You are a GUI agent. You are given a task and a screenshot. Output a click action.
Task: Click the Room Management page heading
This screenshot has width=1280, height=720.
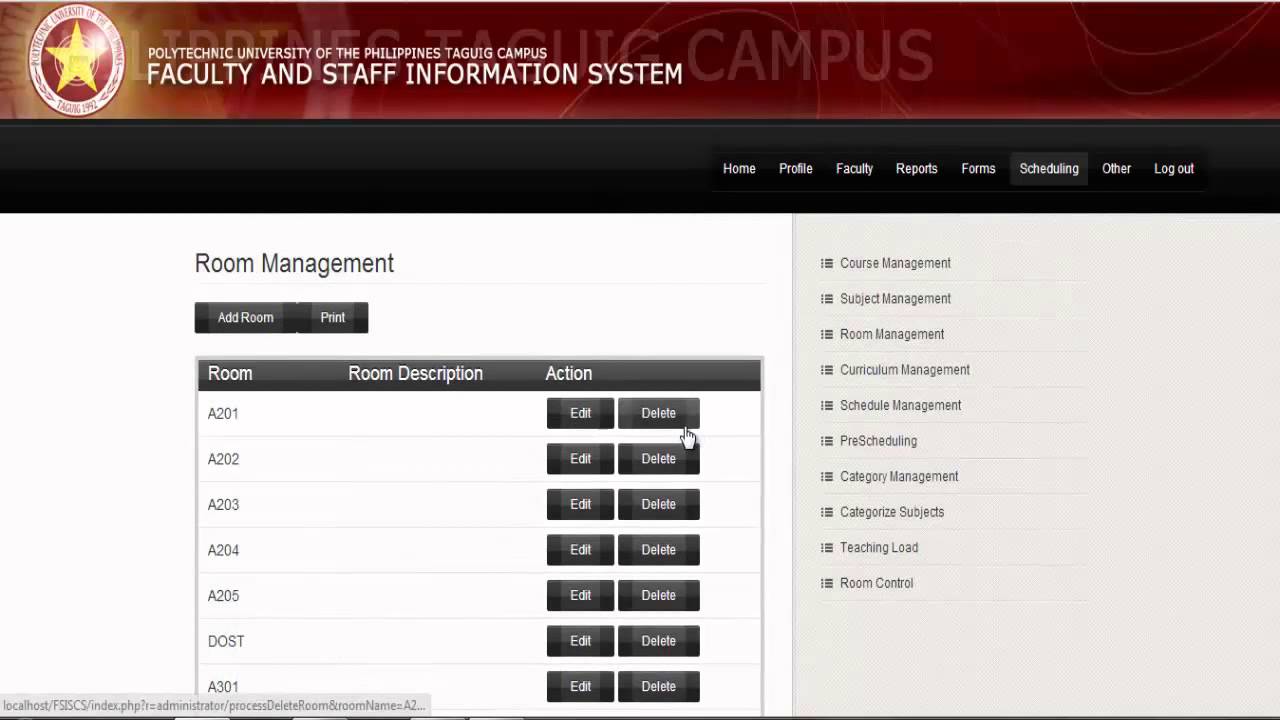[x=294, y=263]
